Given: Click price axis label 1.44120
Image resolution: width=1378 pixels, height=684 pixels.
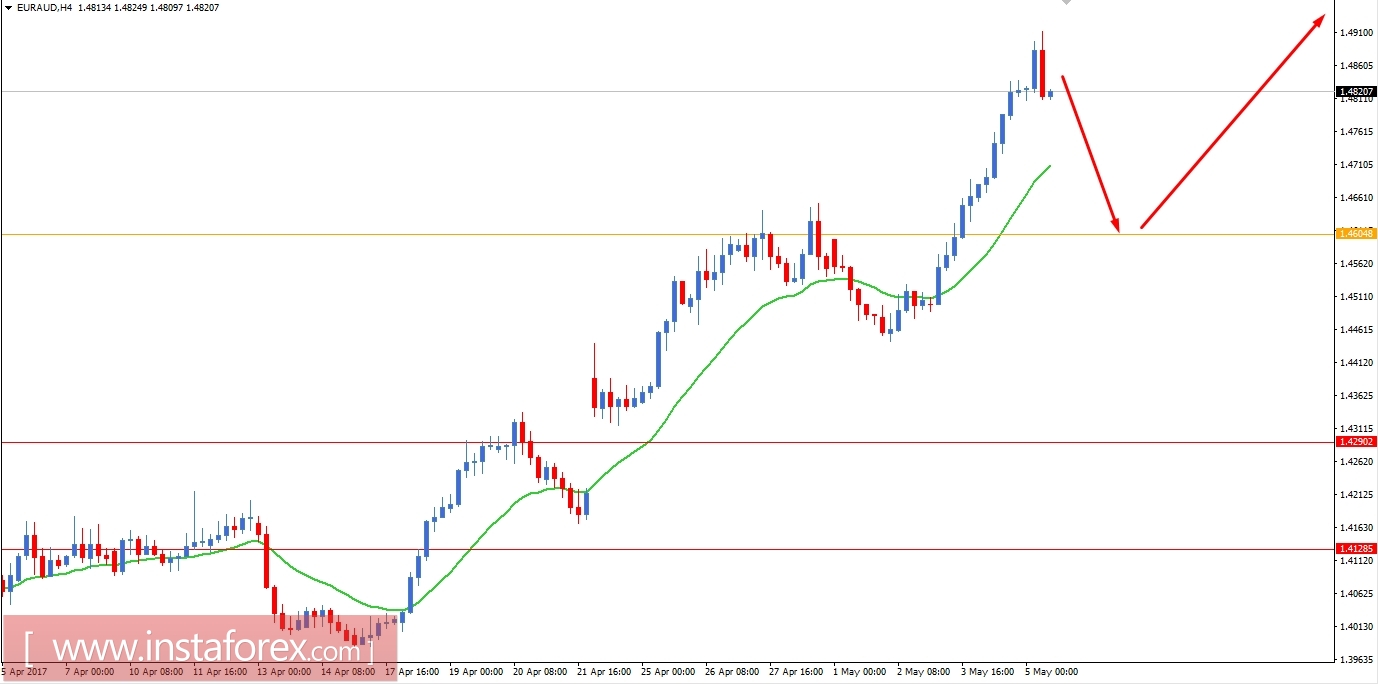Looking at the screenshot, I should pyautogui.click(x=1356, y=363).
